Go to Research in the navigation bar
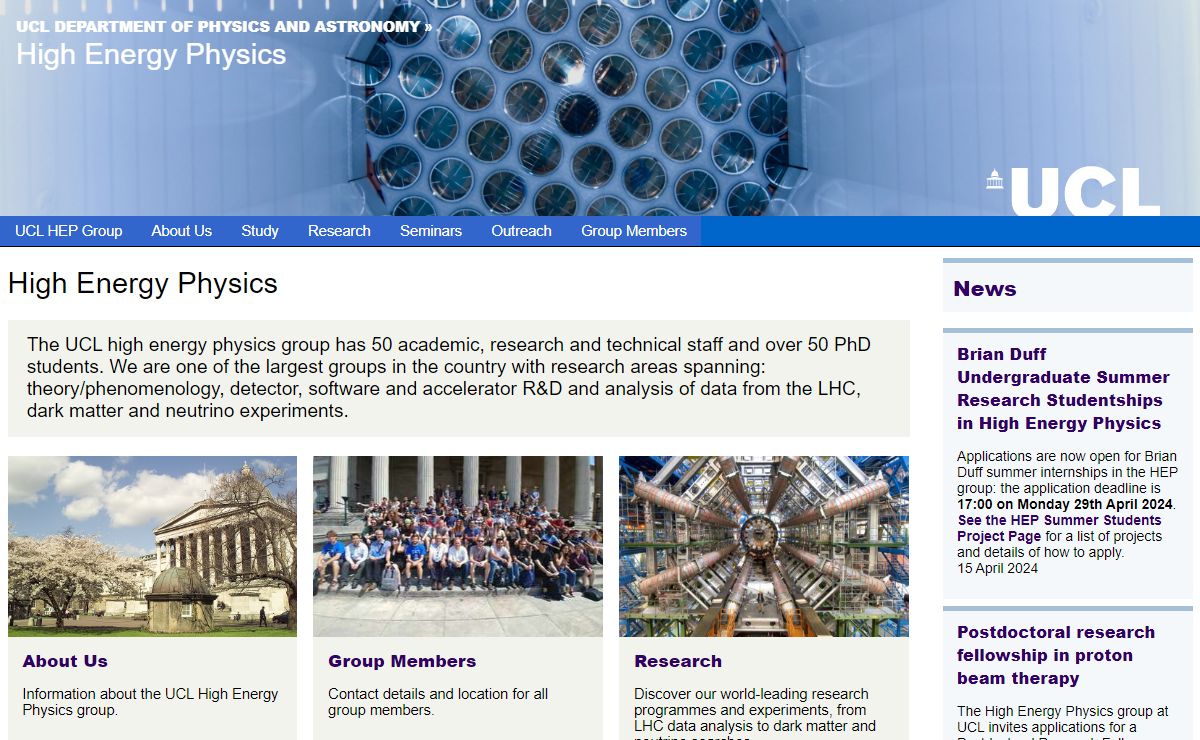This screenshot has width=1200, height=740. [x=339, y=231]
